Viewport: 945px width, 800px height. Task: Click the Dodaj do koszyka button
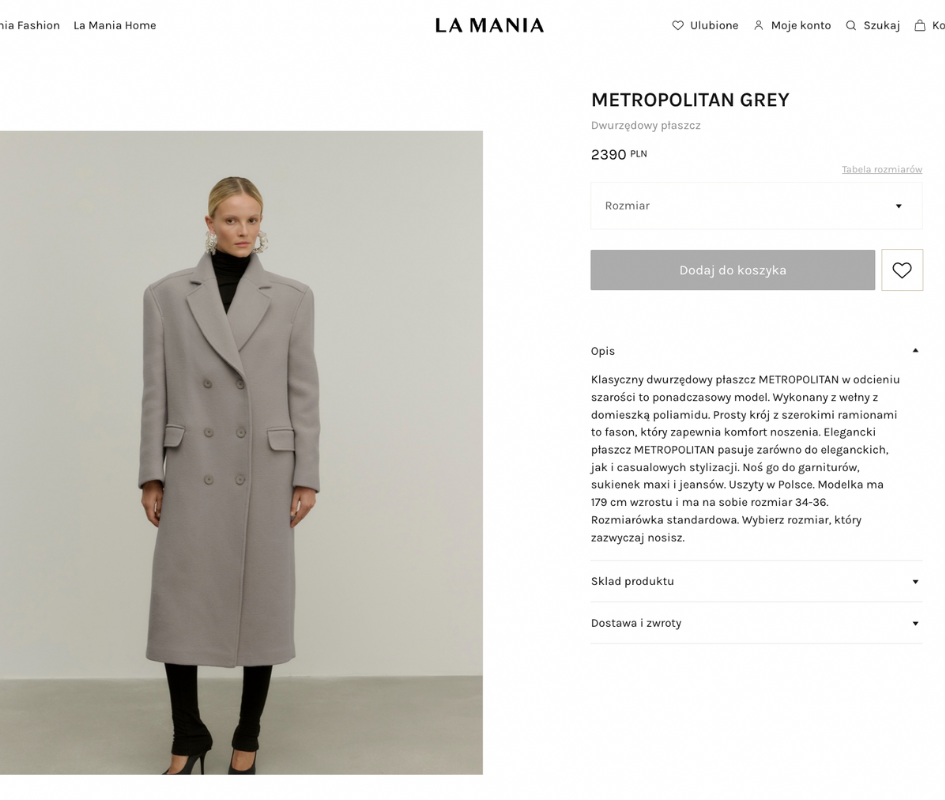point(733,270)
